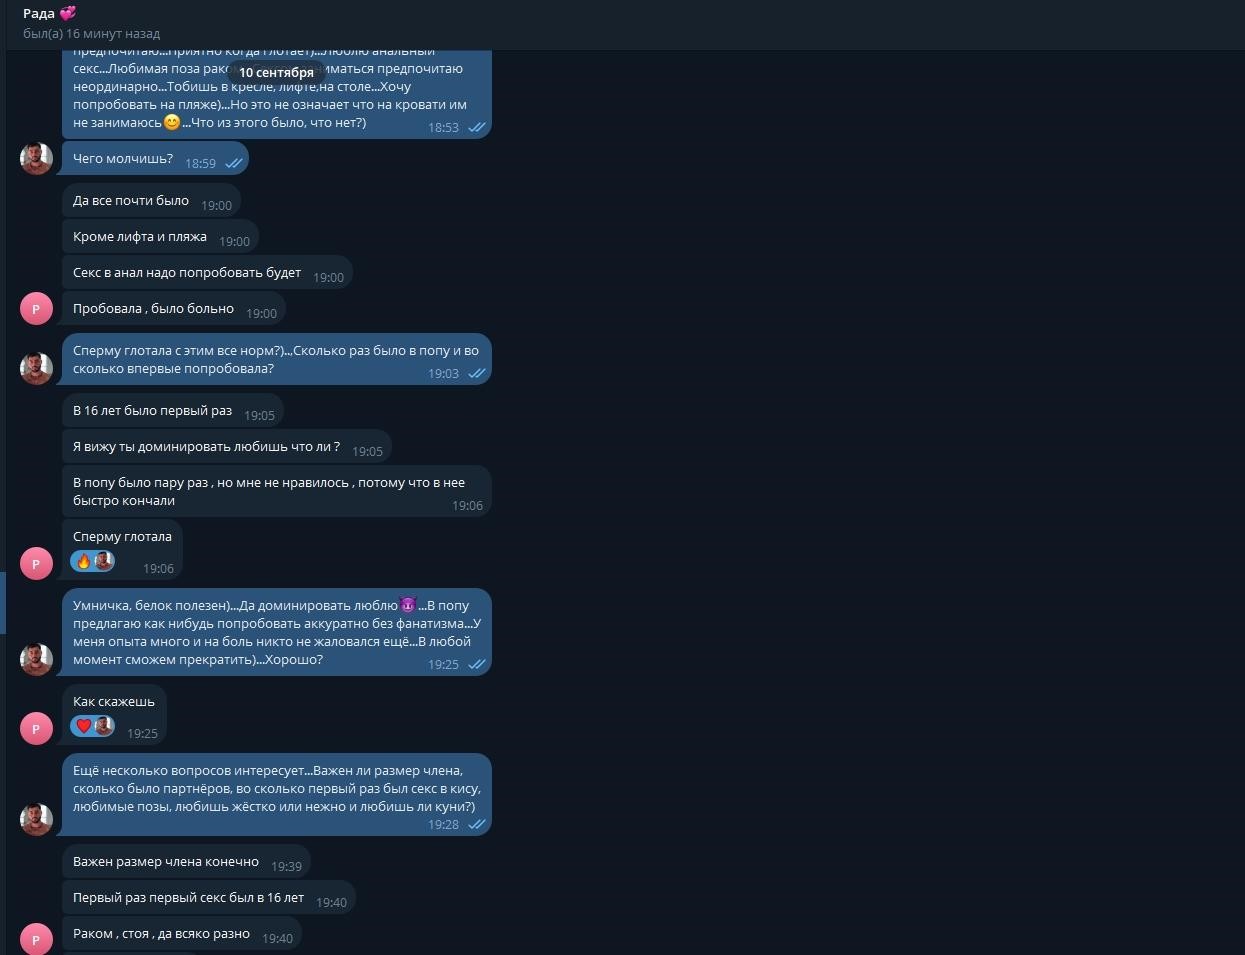Click the 'Как скажешь' message bubble
1245x955 pixels.
[114, 716]
